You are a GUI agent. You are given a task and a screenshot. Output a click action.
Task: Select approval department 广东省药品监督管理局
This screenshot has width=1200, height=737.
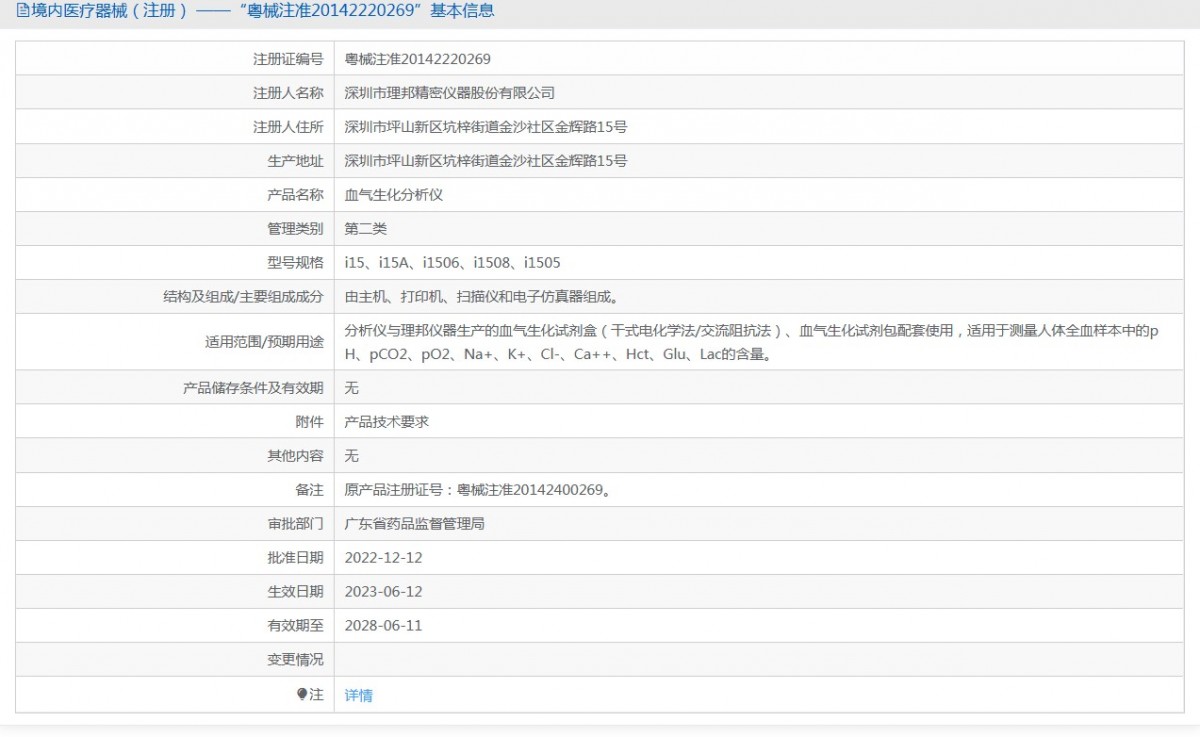tap(414, 524)
